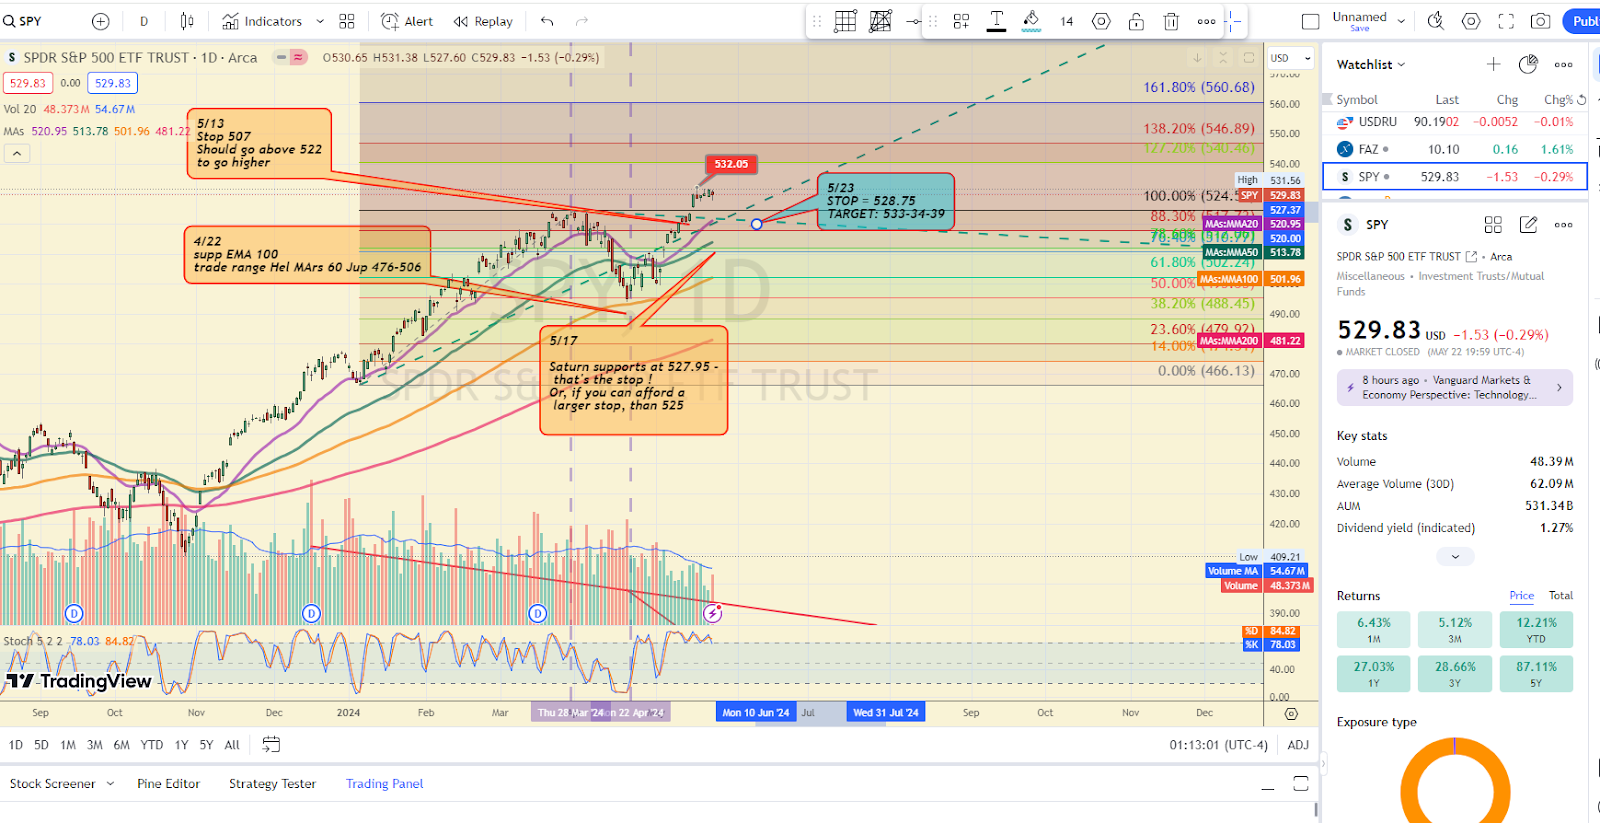Sort watchlist by Chg% column
This screenshot has height=823, width=1600.
(x=1558, y=100)
